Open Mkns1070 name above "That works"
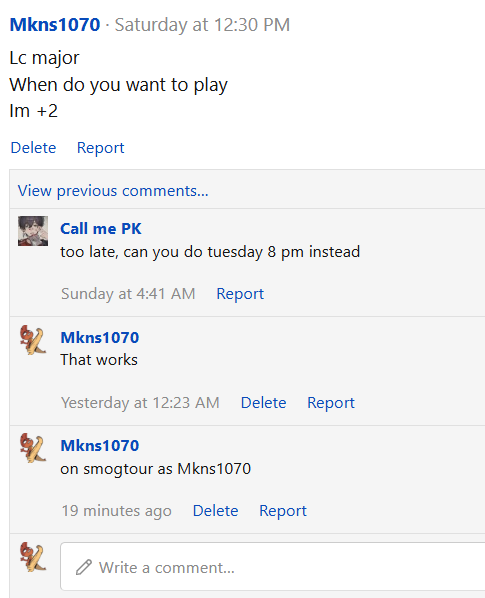485x598 pixels. tap(100, 338)
